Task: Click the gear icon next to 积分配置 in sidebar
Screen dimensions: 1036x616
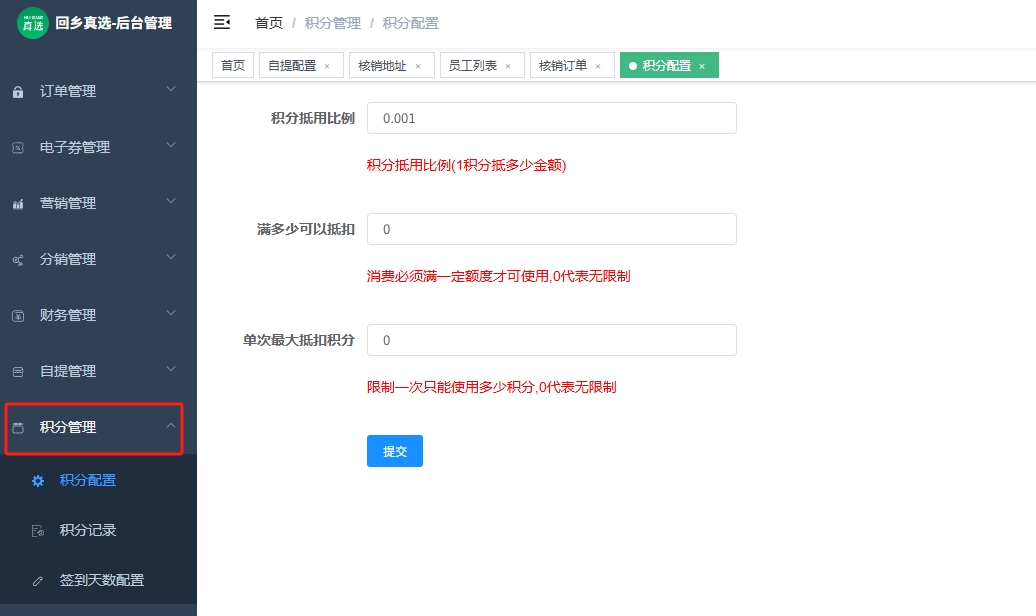Action: (37, 480)
